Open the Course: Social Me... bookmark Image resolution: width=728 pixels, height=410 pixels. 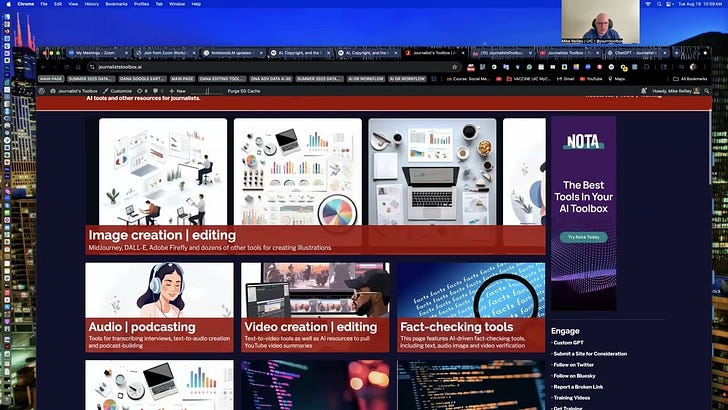coord(468,79)
